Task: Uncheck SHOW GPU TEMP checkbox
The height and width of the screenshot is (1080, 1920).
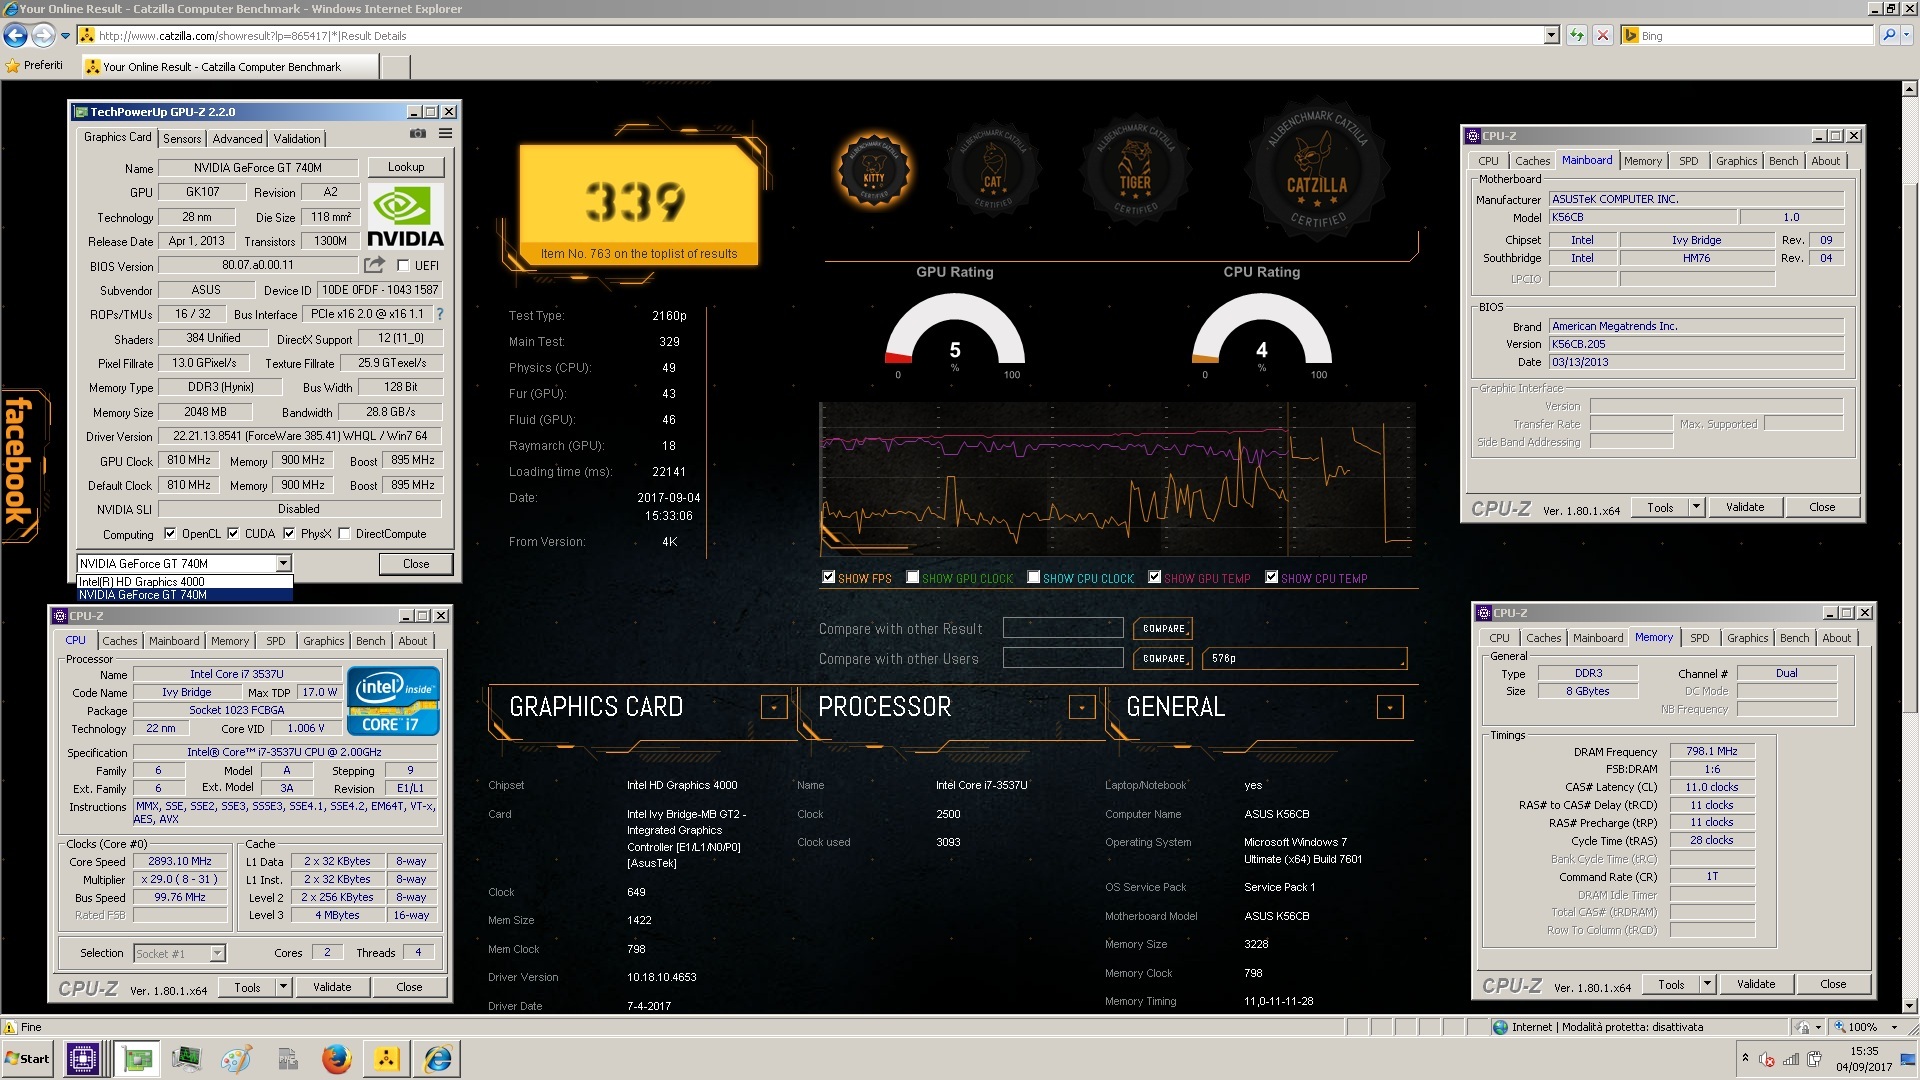Action: click(1154, 577)
